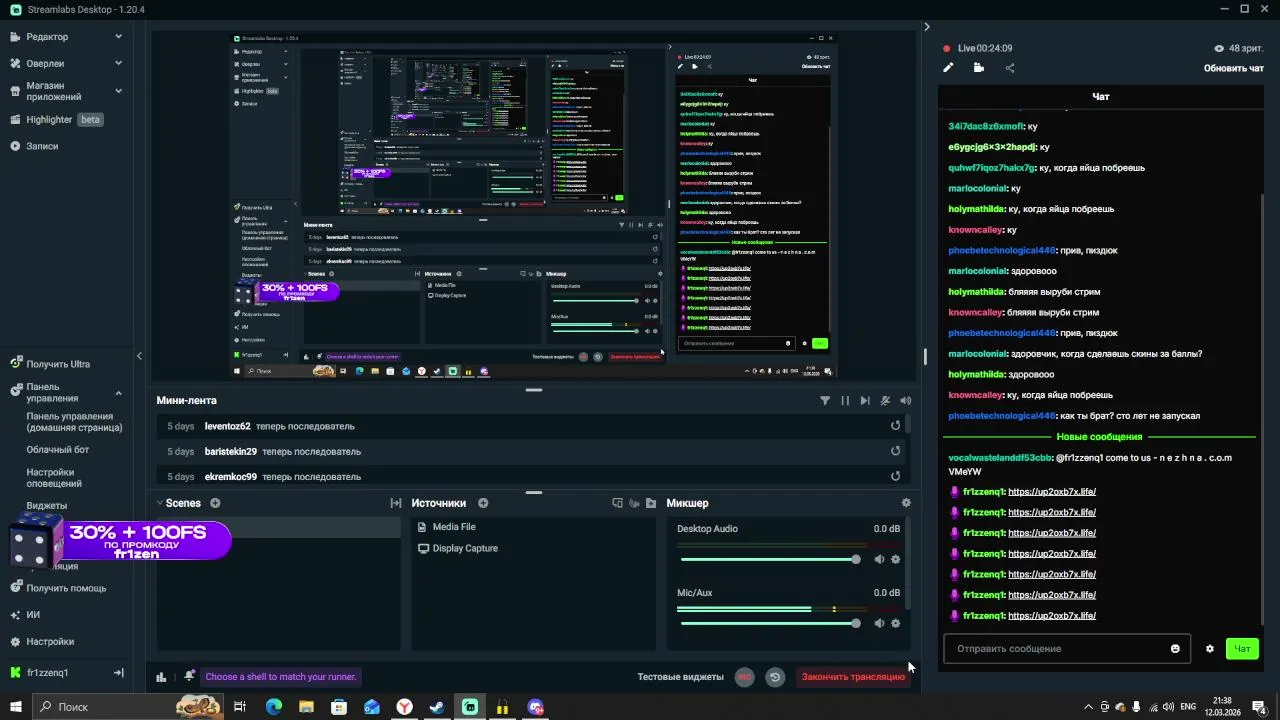Expand the Магазин приложений chevron
This screenshot has width=1280, height=720.
coord(118,91)
